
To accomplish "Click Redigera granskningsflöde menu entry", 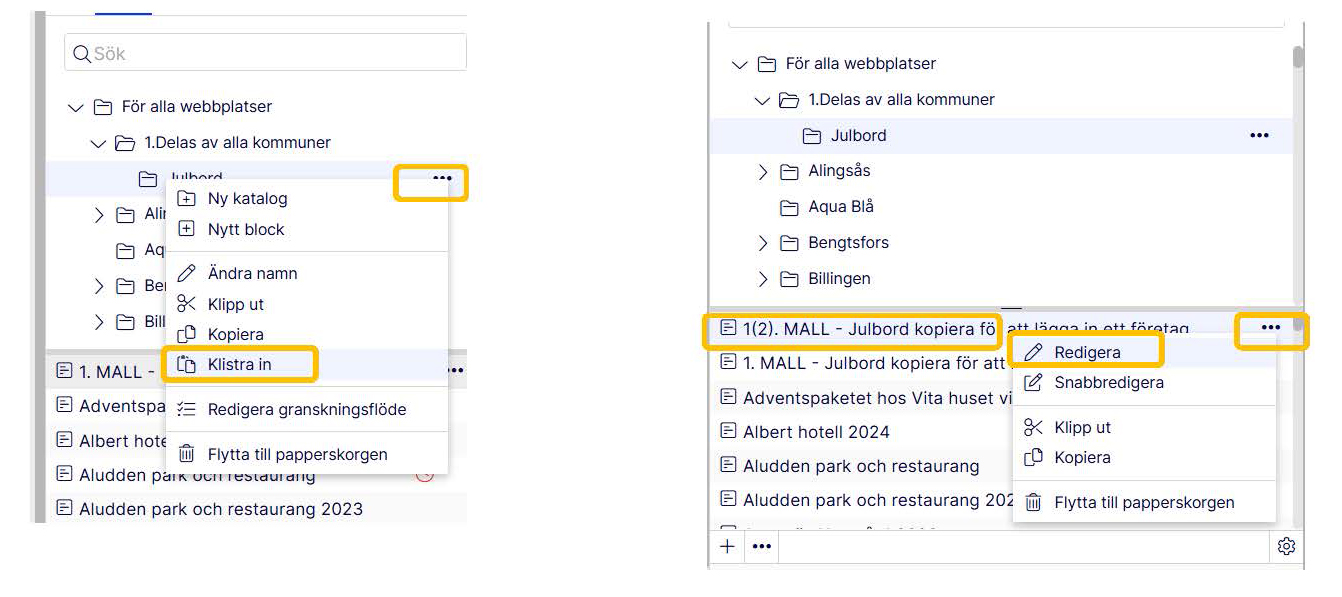I will point(306,409).
